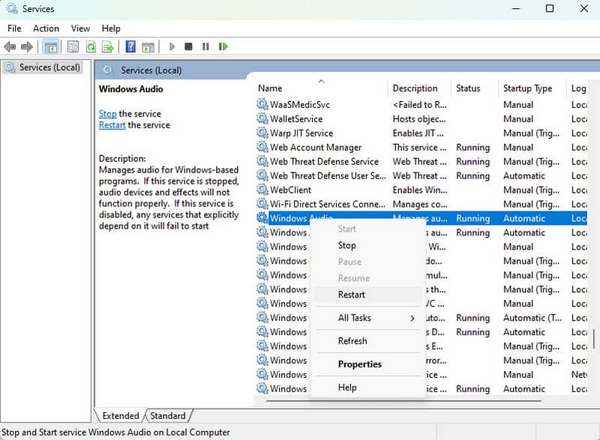Click the Back arrow toolbar icon
600x440 pixels.
(x=10, y=47)
